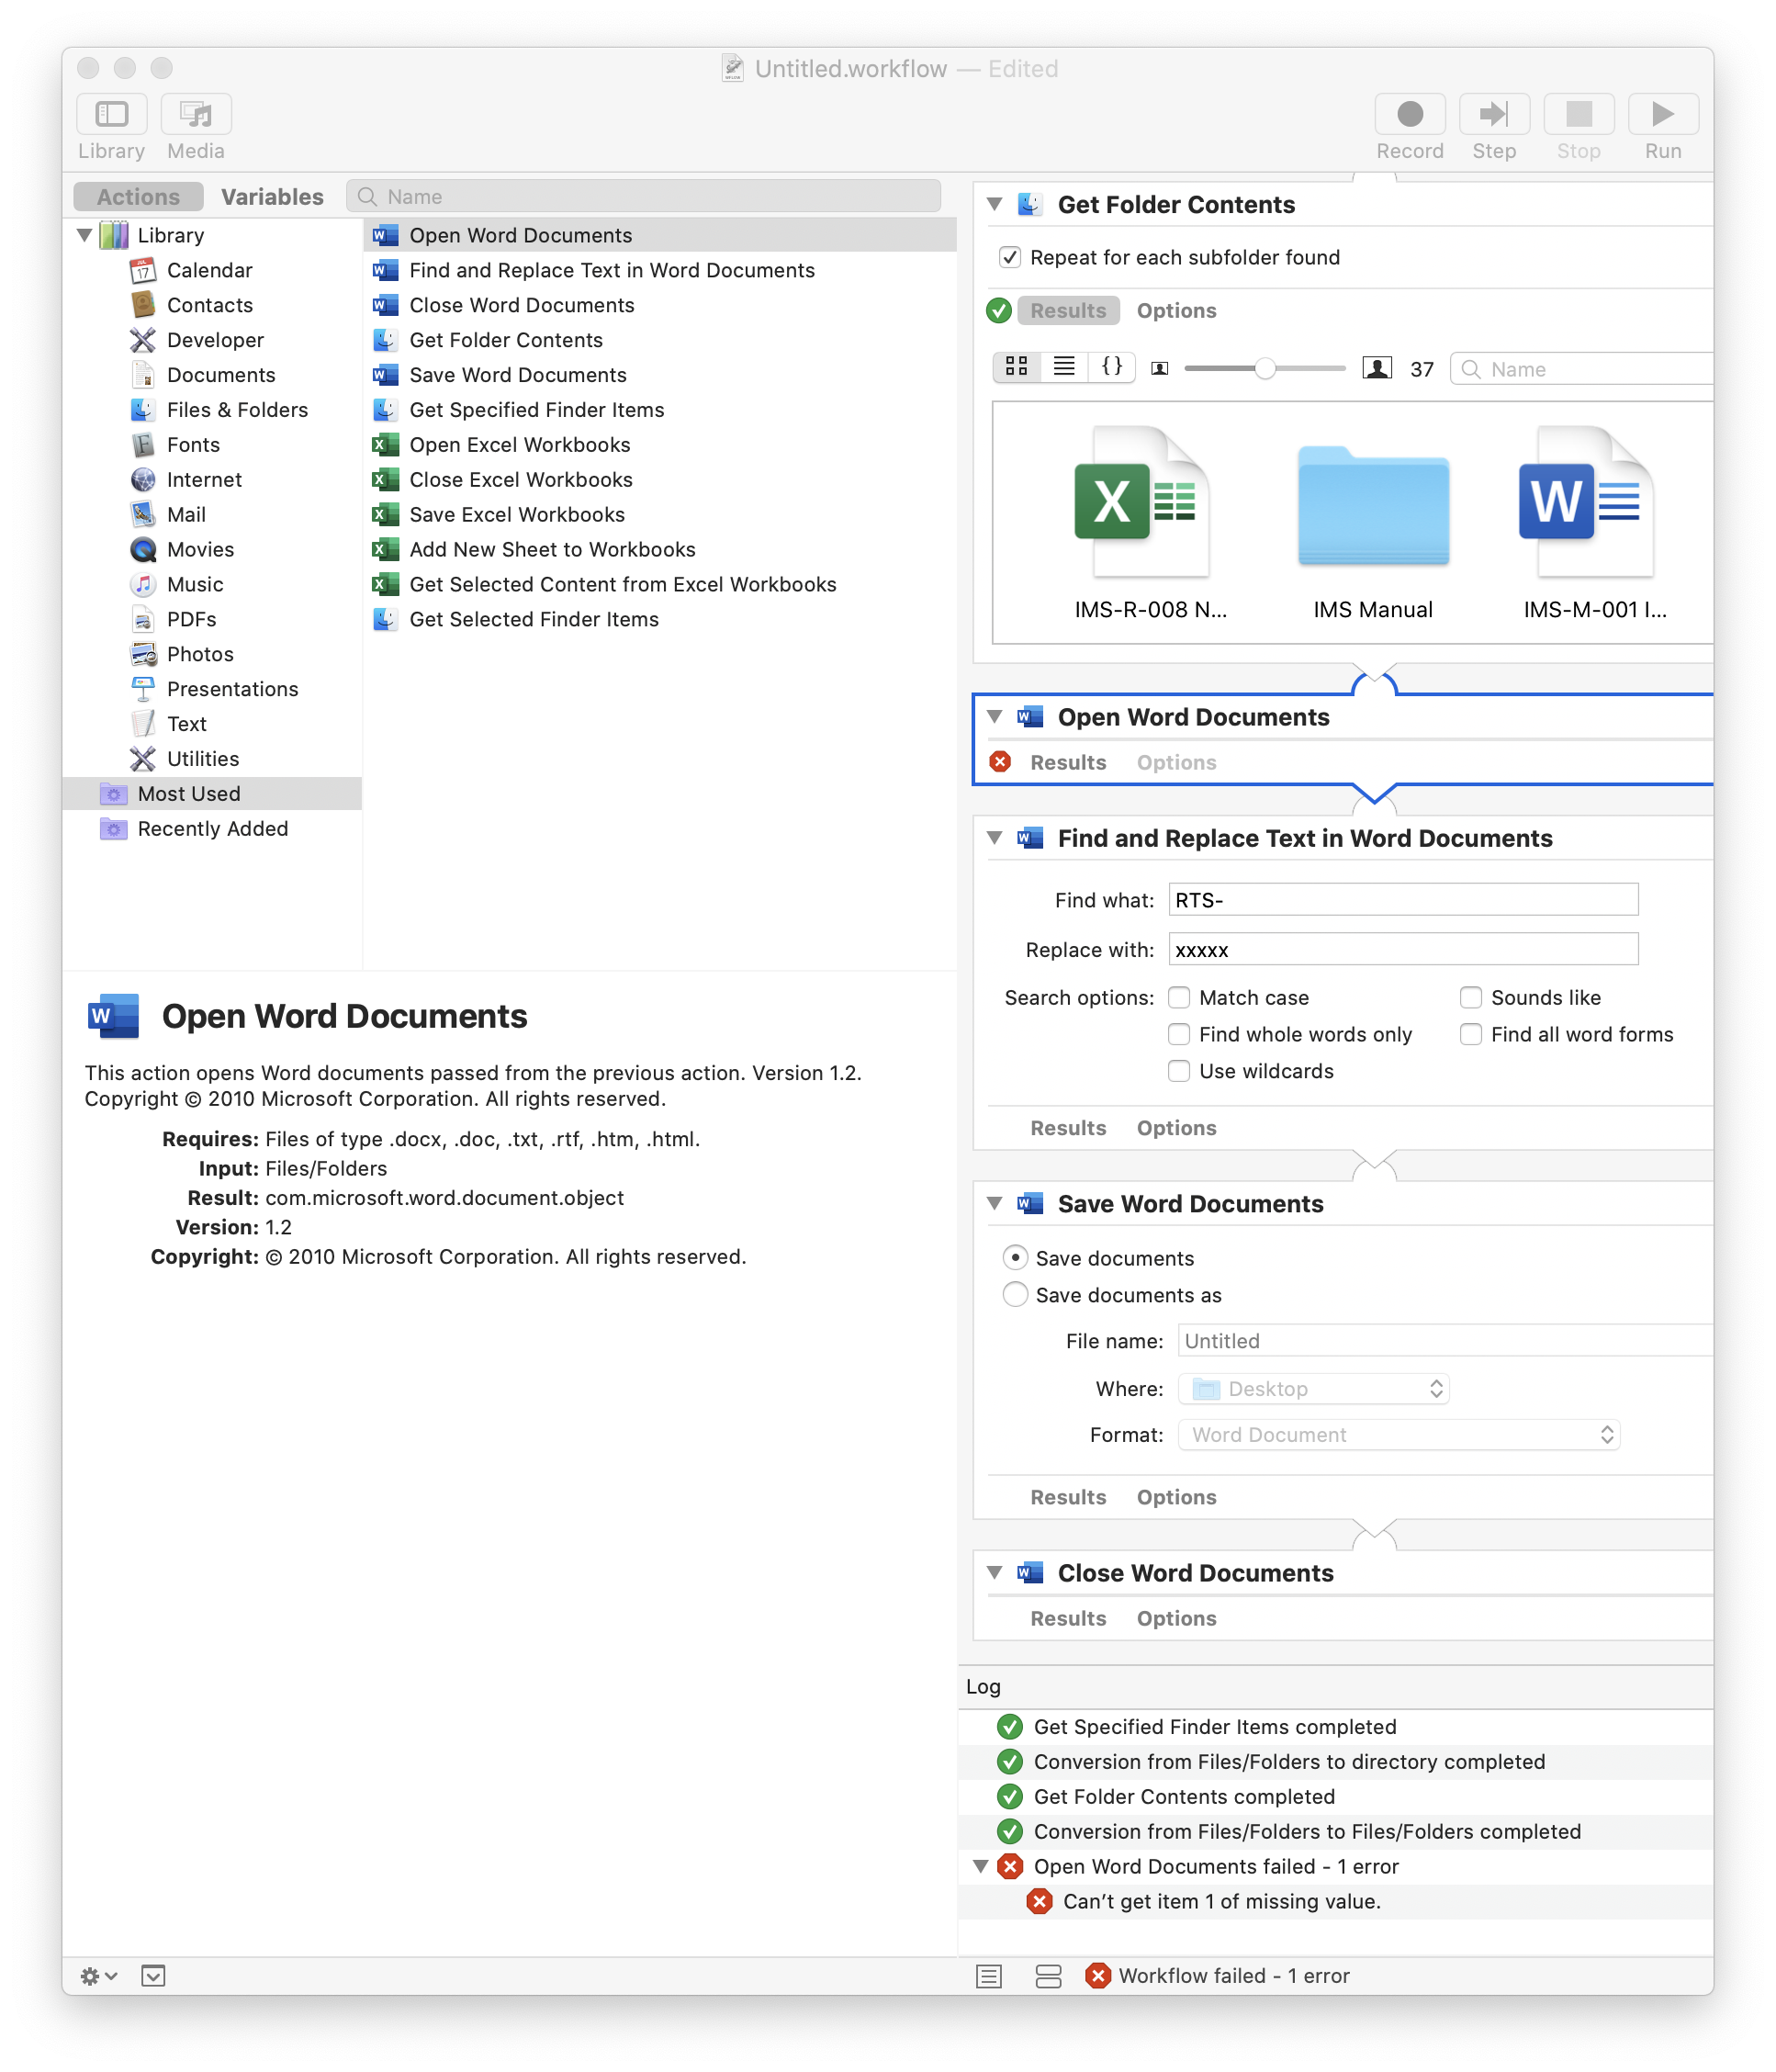Switch to the Variables tab

[x=272, y=197]
